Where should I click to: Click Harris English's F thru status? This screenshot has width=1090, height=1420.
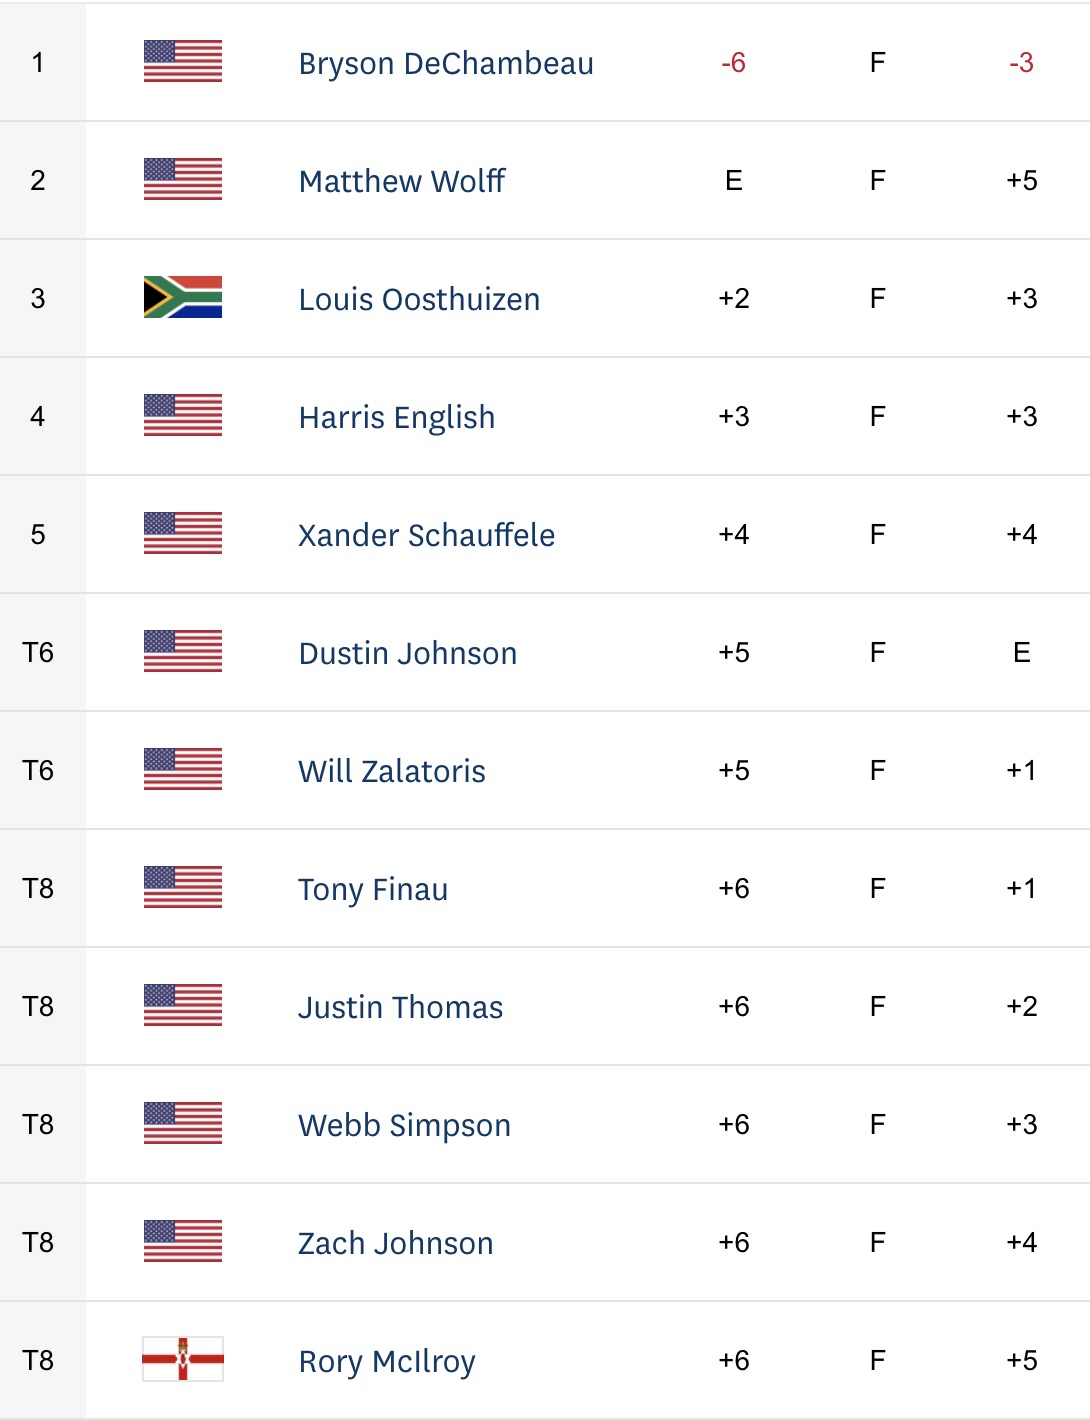[x=877, y=416]
